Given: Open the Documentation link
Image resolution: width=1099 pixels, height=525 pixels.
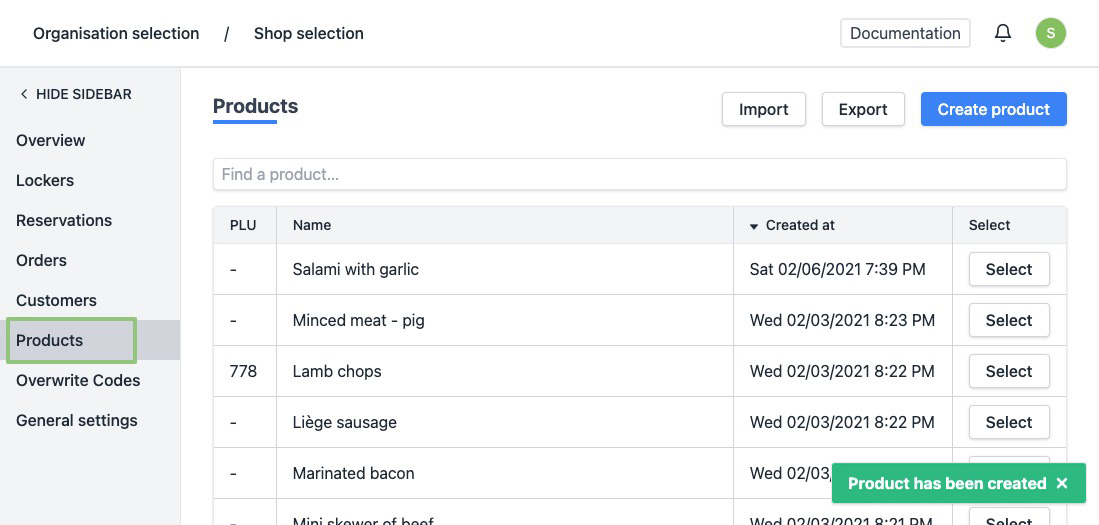Looking at the screenshot, I should pyautogui.click(x=905, y=33).
